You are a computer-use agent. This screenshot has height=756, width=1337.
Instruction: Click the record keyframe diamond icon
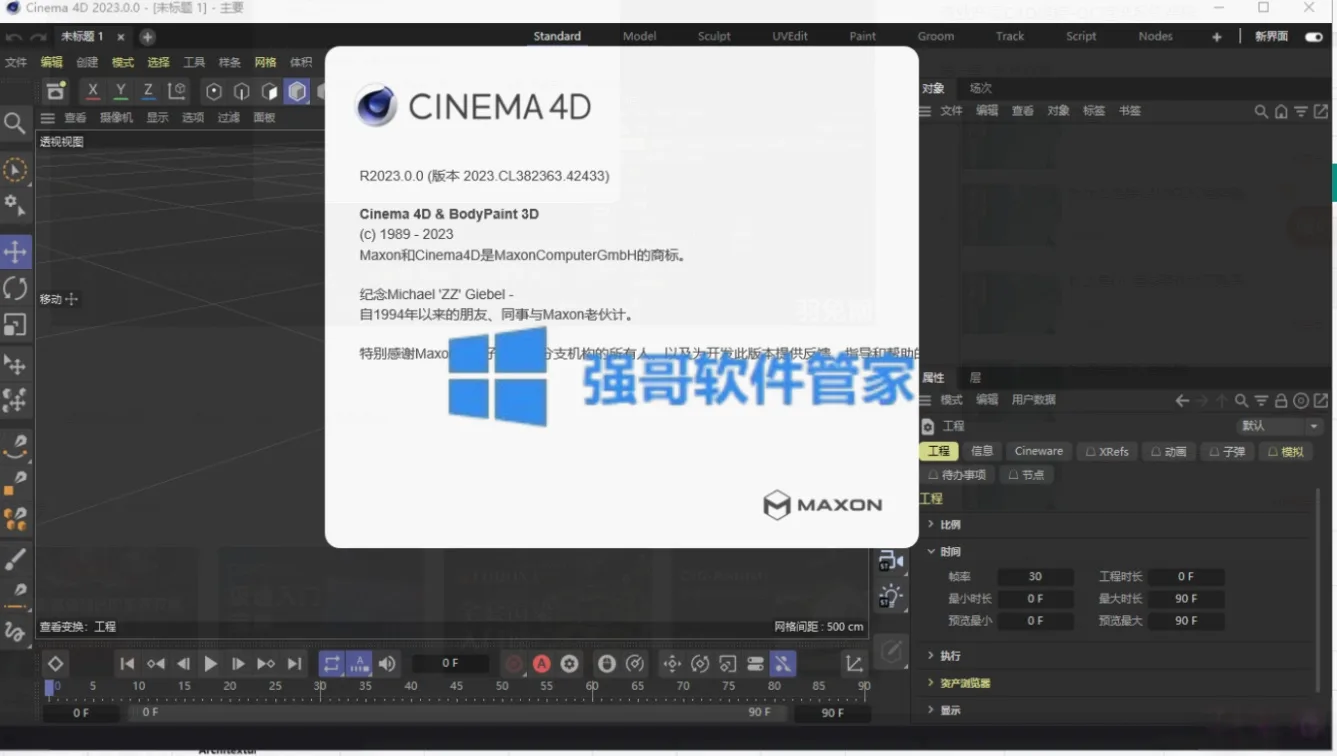coord(55,663)
